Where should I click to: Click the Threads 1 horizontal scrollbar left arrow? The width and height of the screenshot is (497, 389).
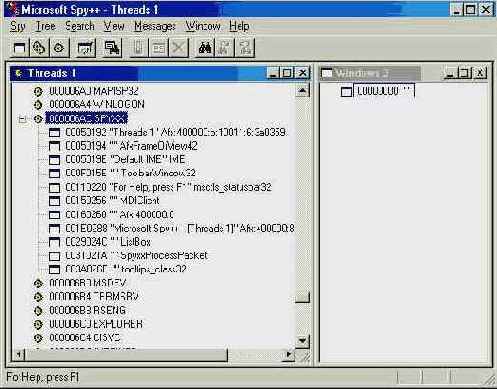coord(19,355)
